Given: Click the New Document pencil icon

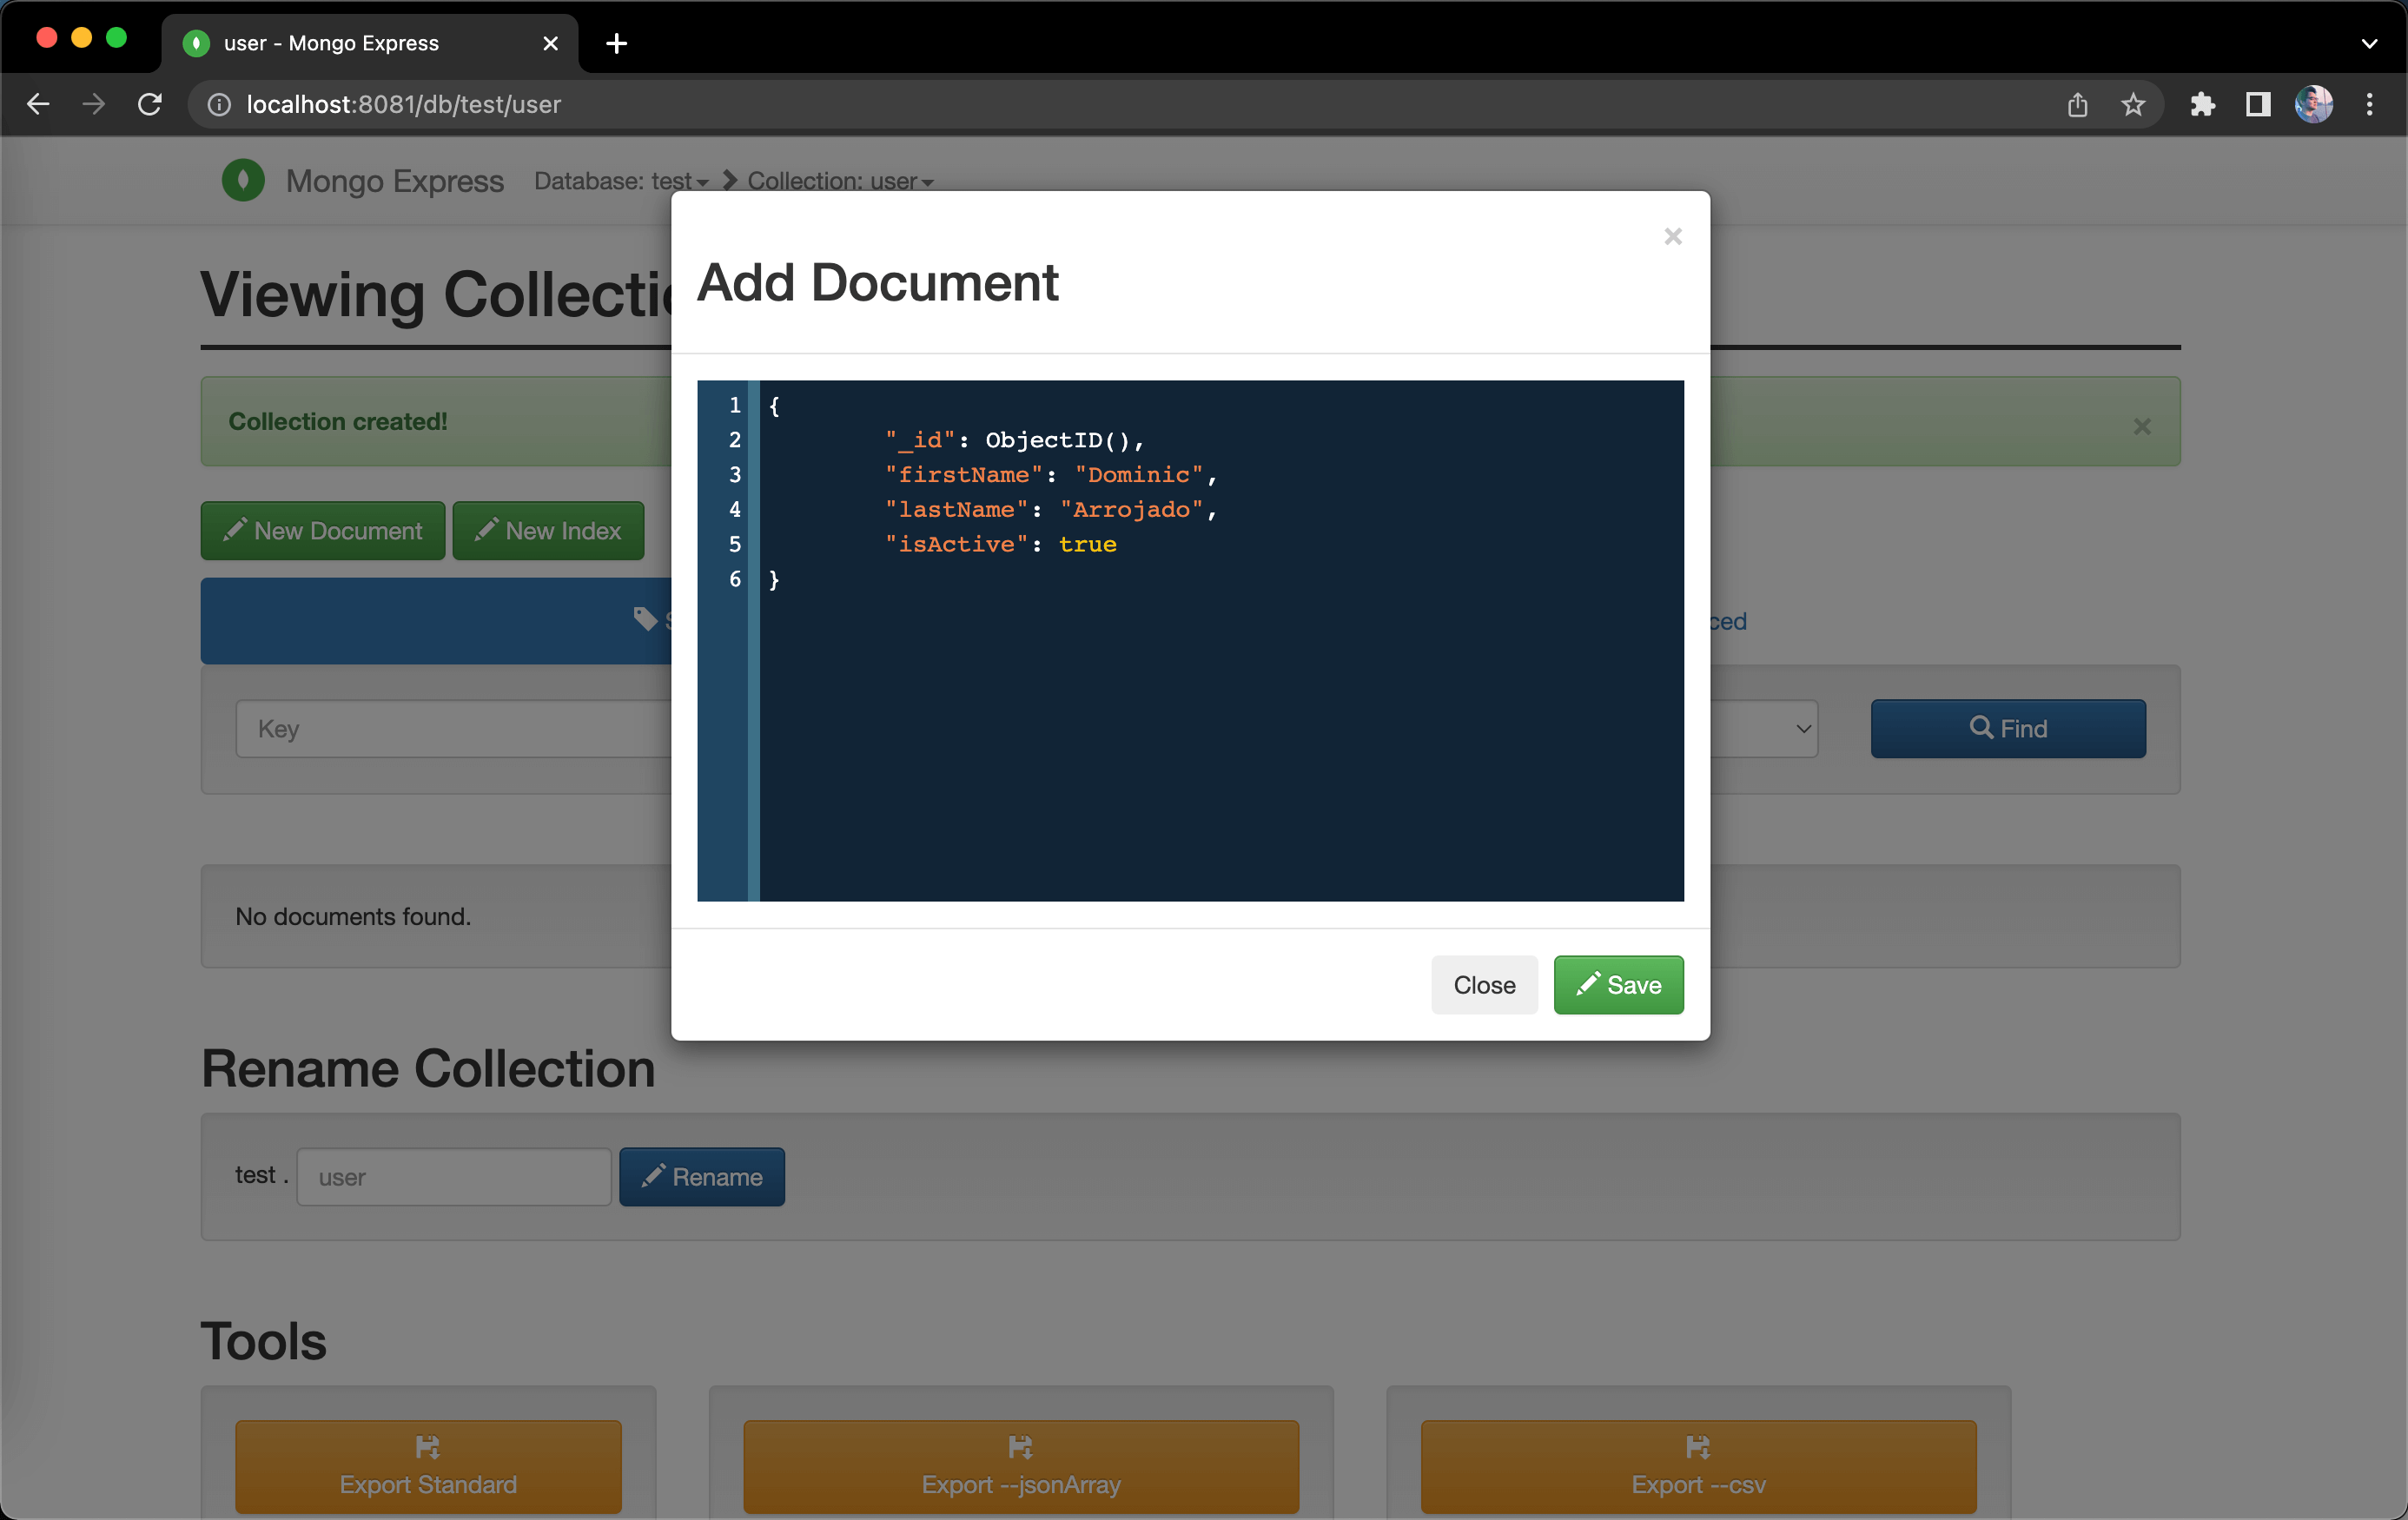Looking at the screenshot, I should [235, 529].
